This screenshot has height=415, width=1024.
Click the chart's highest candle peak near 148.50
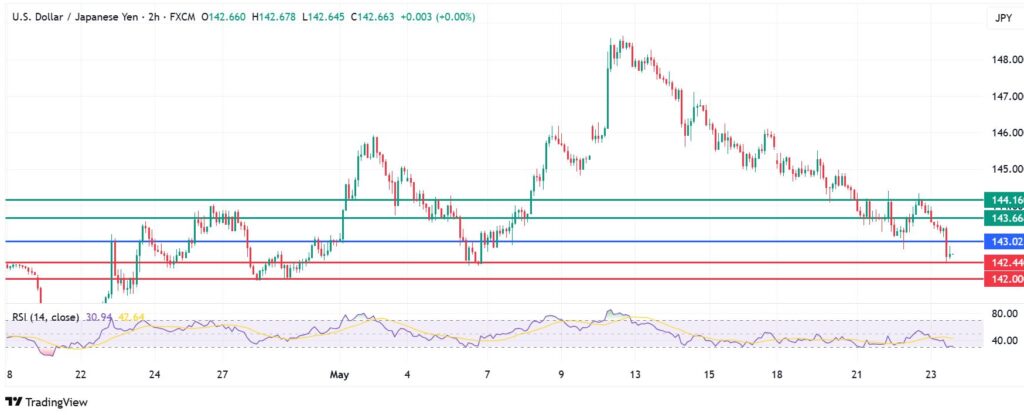[x=622, y=41]
